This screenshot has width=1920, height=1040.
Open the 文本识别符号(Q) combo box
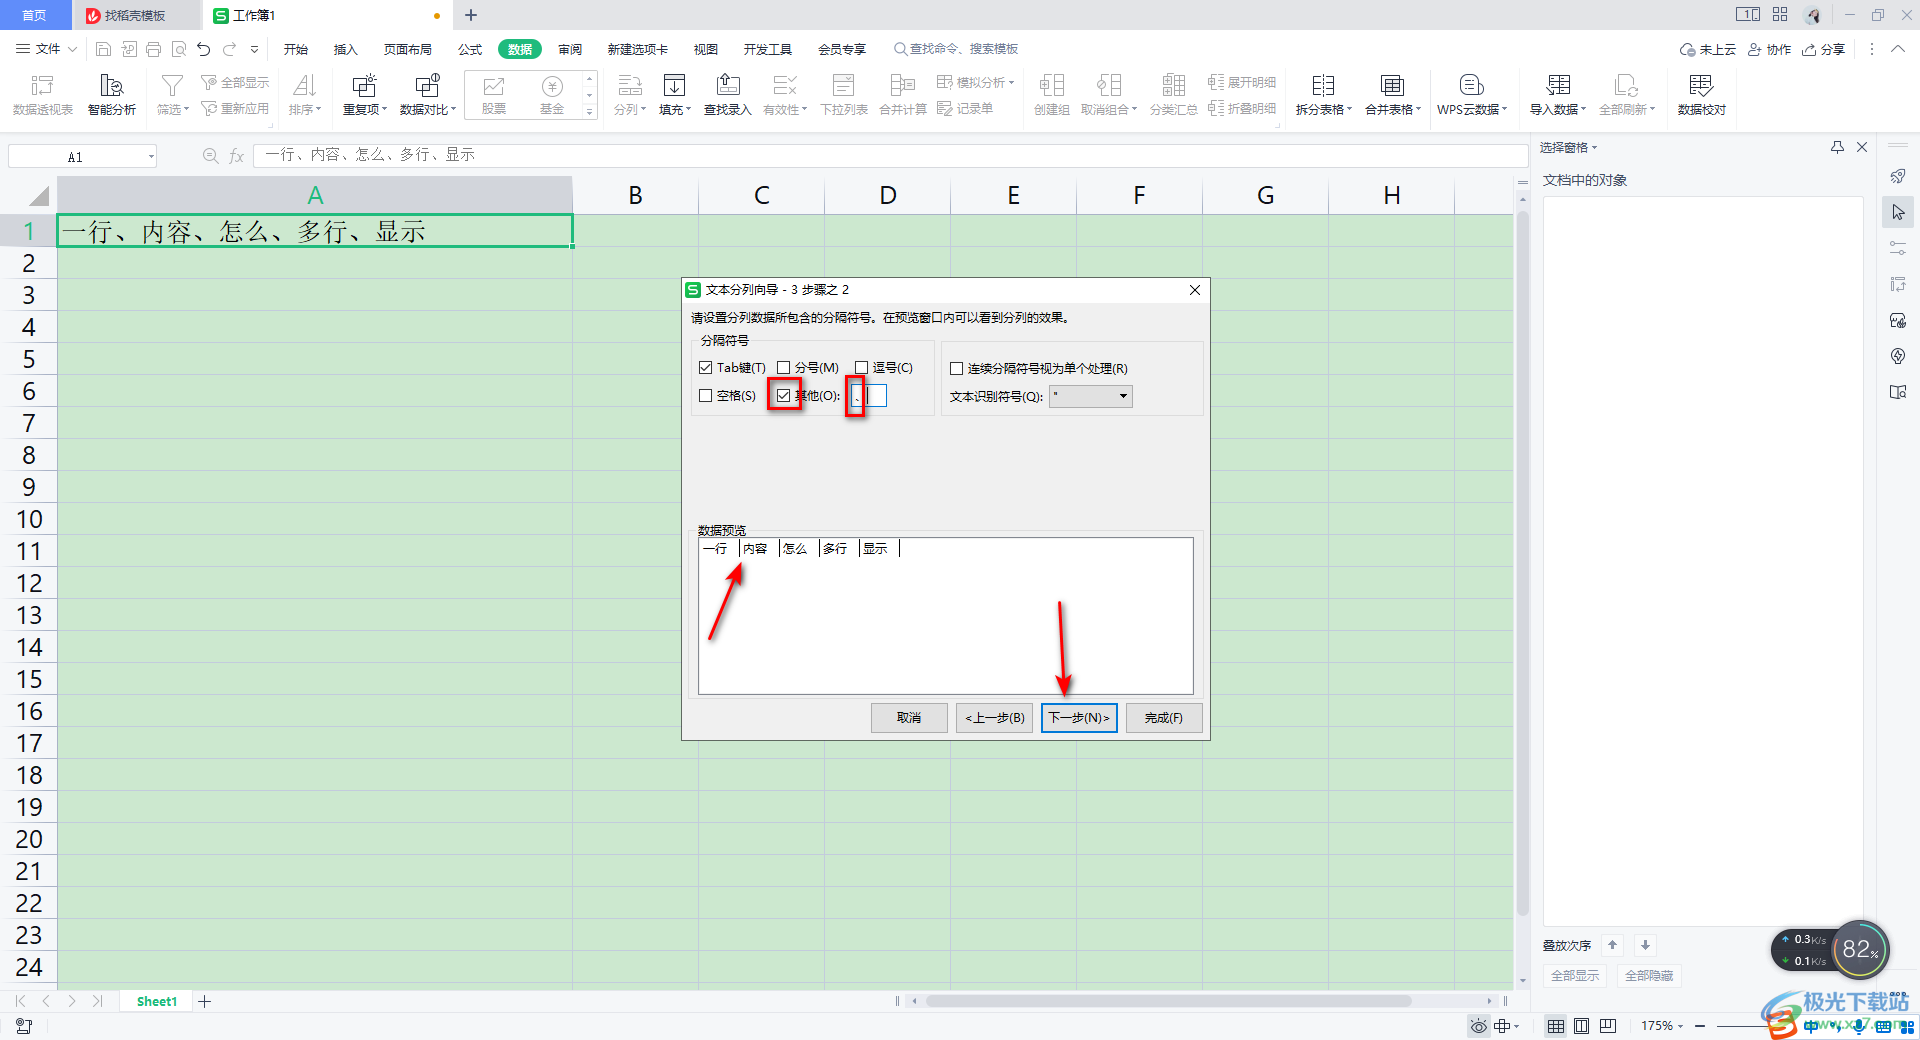[1091, 396]
